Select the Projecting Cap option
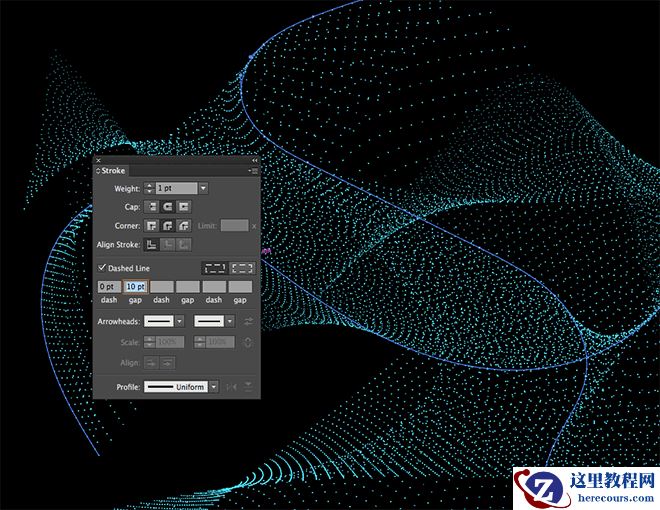This screenshot has width=660, height=510. click(x=184, y=207)
